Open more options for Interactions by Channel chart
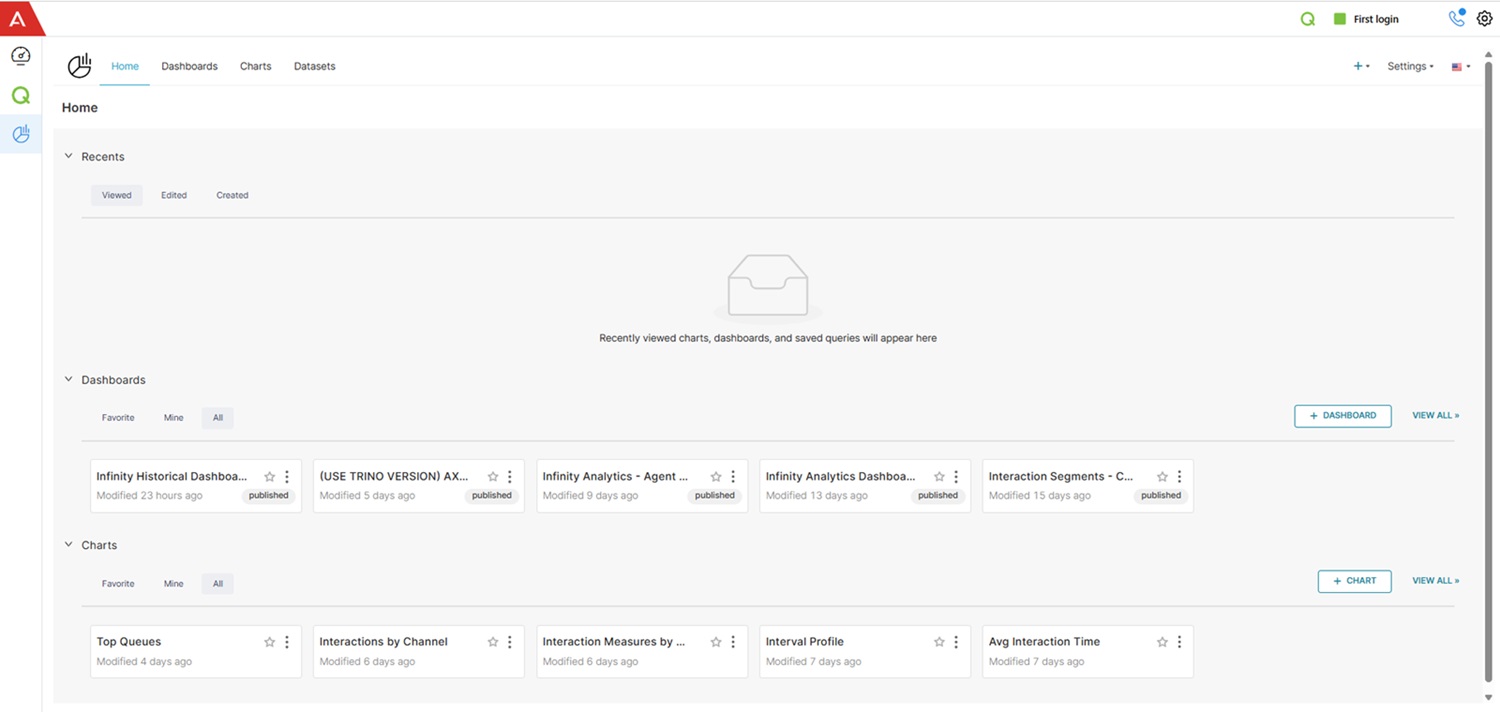Viewport: 1500px width, 712px height. point(510,642)
